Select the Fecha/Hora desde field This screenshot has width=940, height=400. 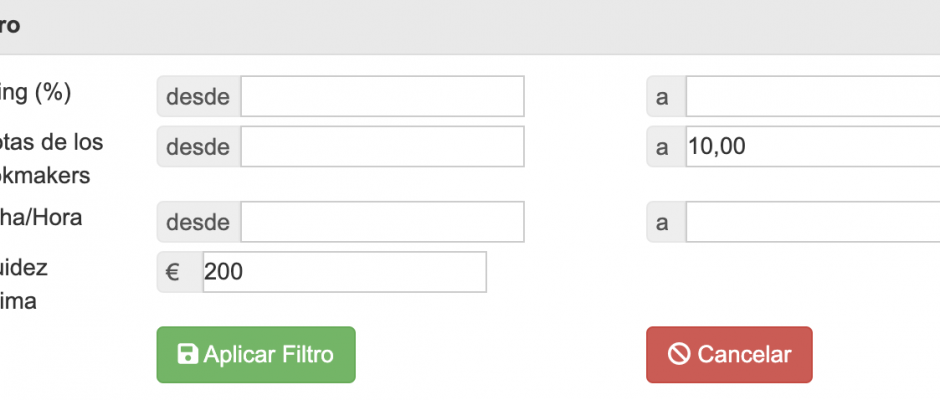pyautogui.click(x=382, y=222)
